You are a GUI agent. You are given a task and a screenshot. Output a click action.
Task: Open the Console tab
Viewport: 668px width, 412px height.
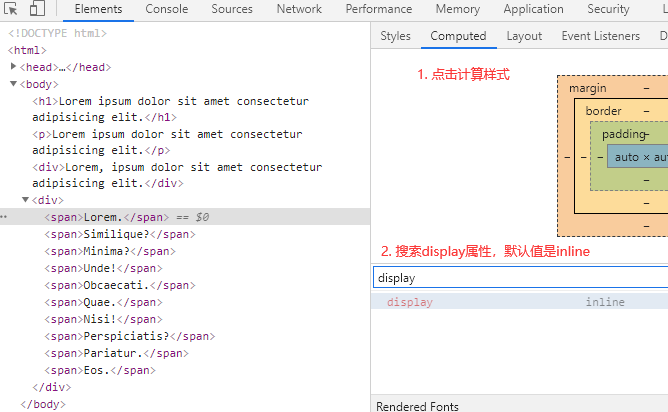pyautogui.click(x=166, y=9)
